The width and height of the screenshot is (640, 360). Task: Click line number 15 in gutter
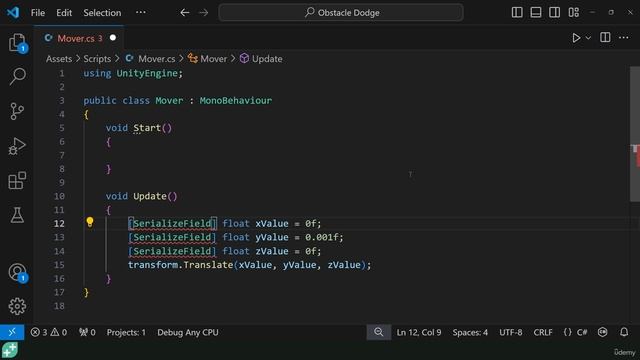pos(59,265)
